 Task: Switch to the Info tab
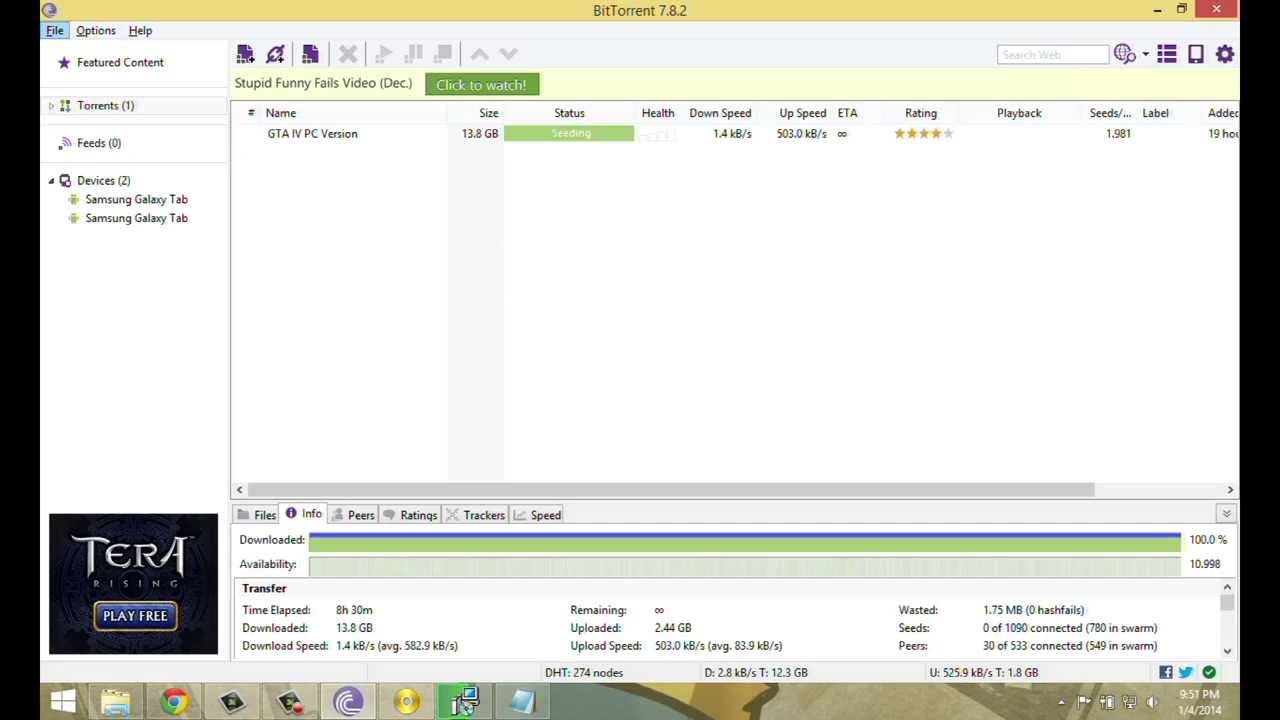pos(303,514)
